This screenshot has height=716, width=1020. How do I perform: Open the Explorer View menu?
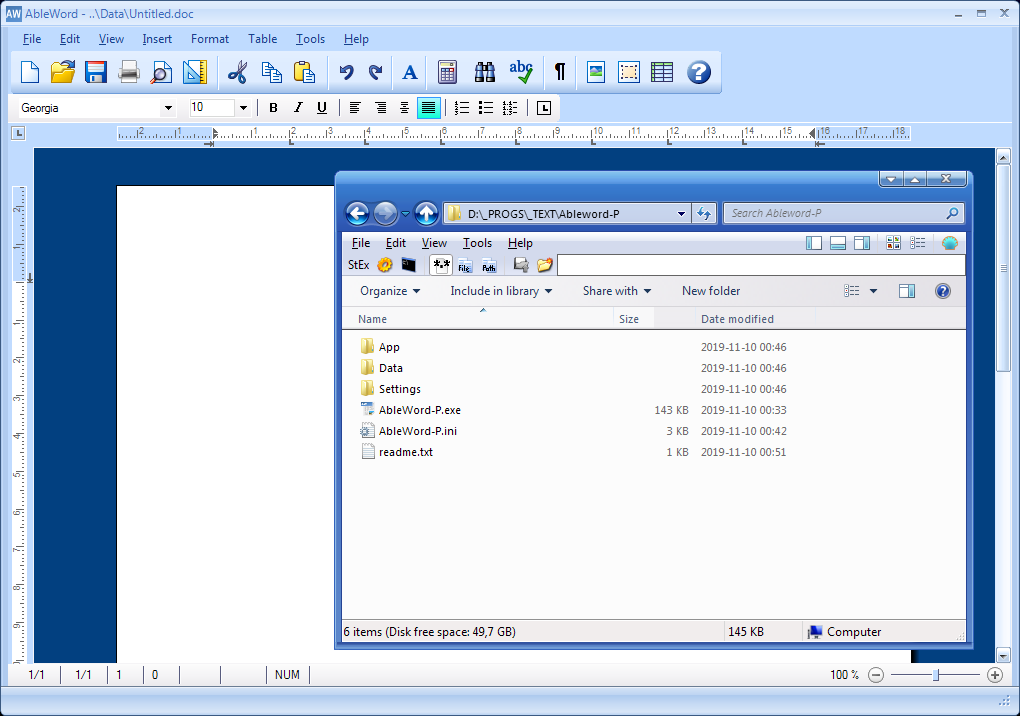click(434, 243)
